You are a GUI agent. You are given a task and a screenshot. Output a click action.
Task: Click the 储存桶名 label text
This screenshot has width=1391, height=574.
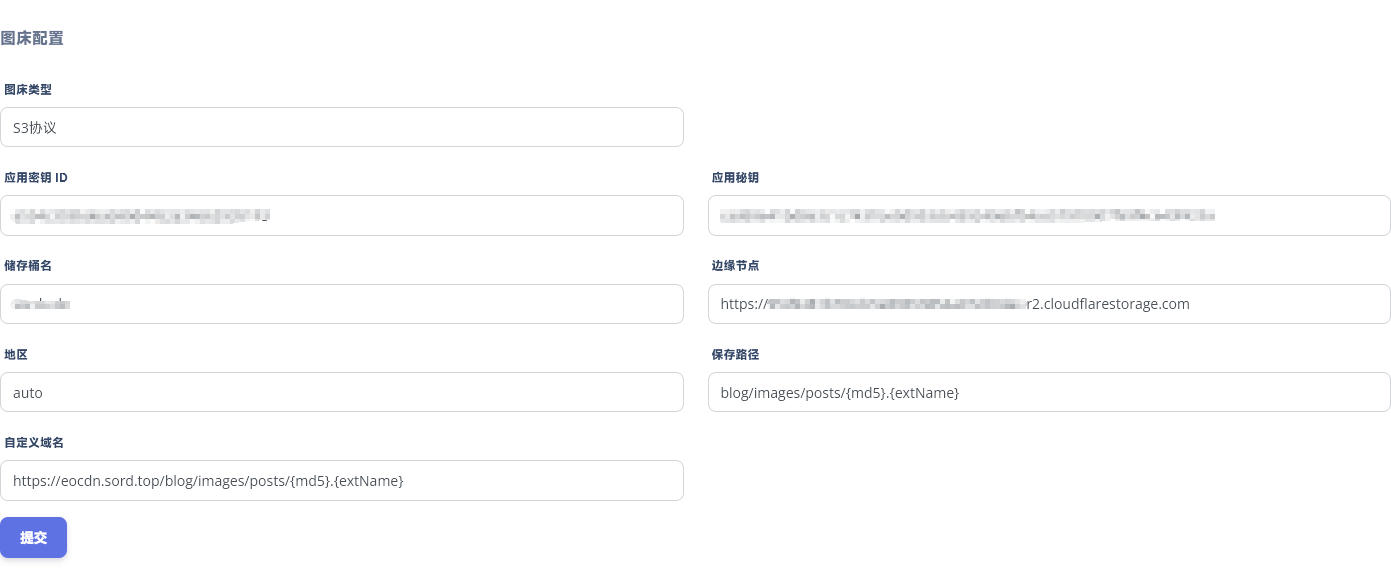click(28, 266)
